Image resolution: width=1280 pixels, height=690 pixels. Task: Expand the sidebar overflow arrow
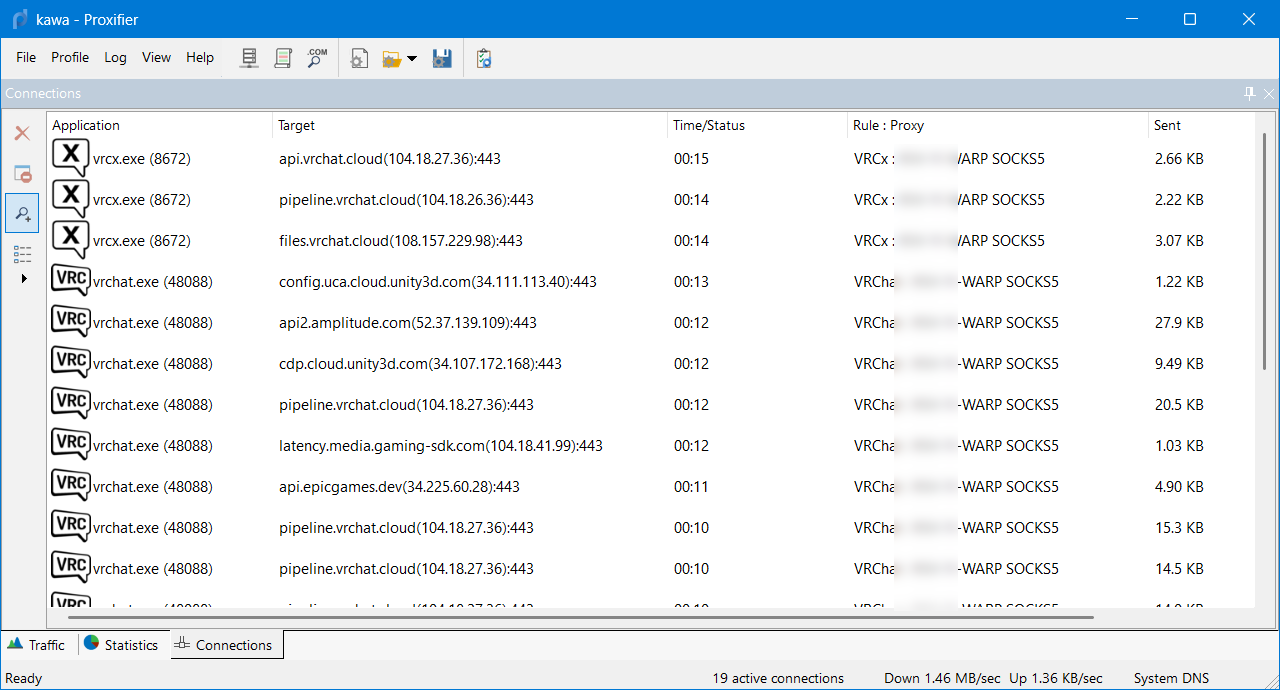24,278
